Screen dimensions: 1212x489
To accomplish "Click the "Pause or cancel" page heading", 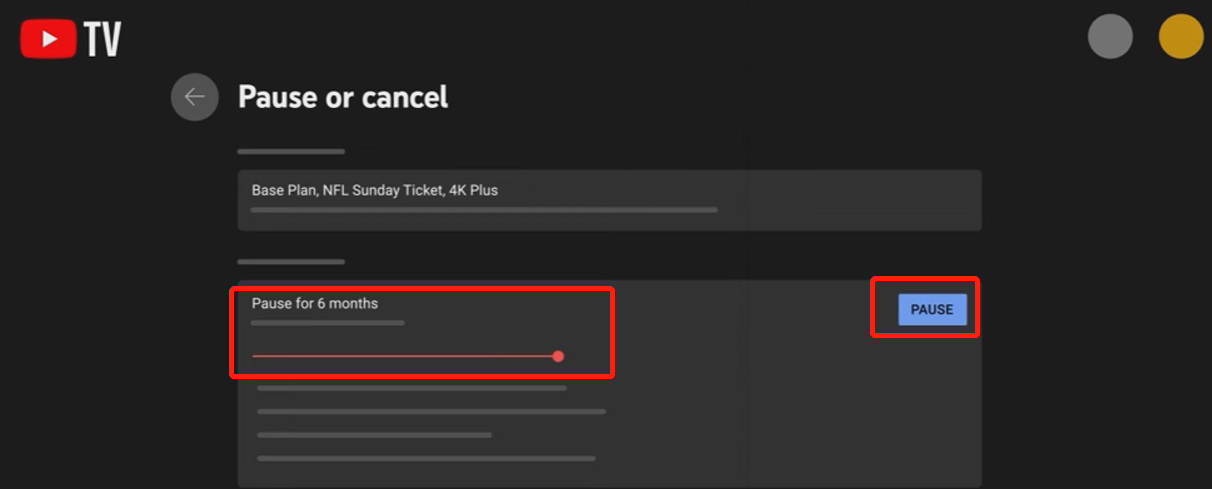I will [343, 97].
